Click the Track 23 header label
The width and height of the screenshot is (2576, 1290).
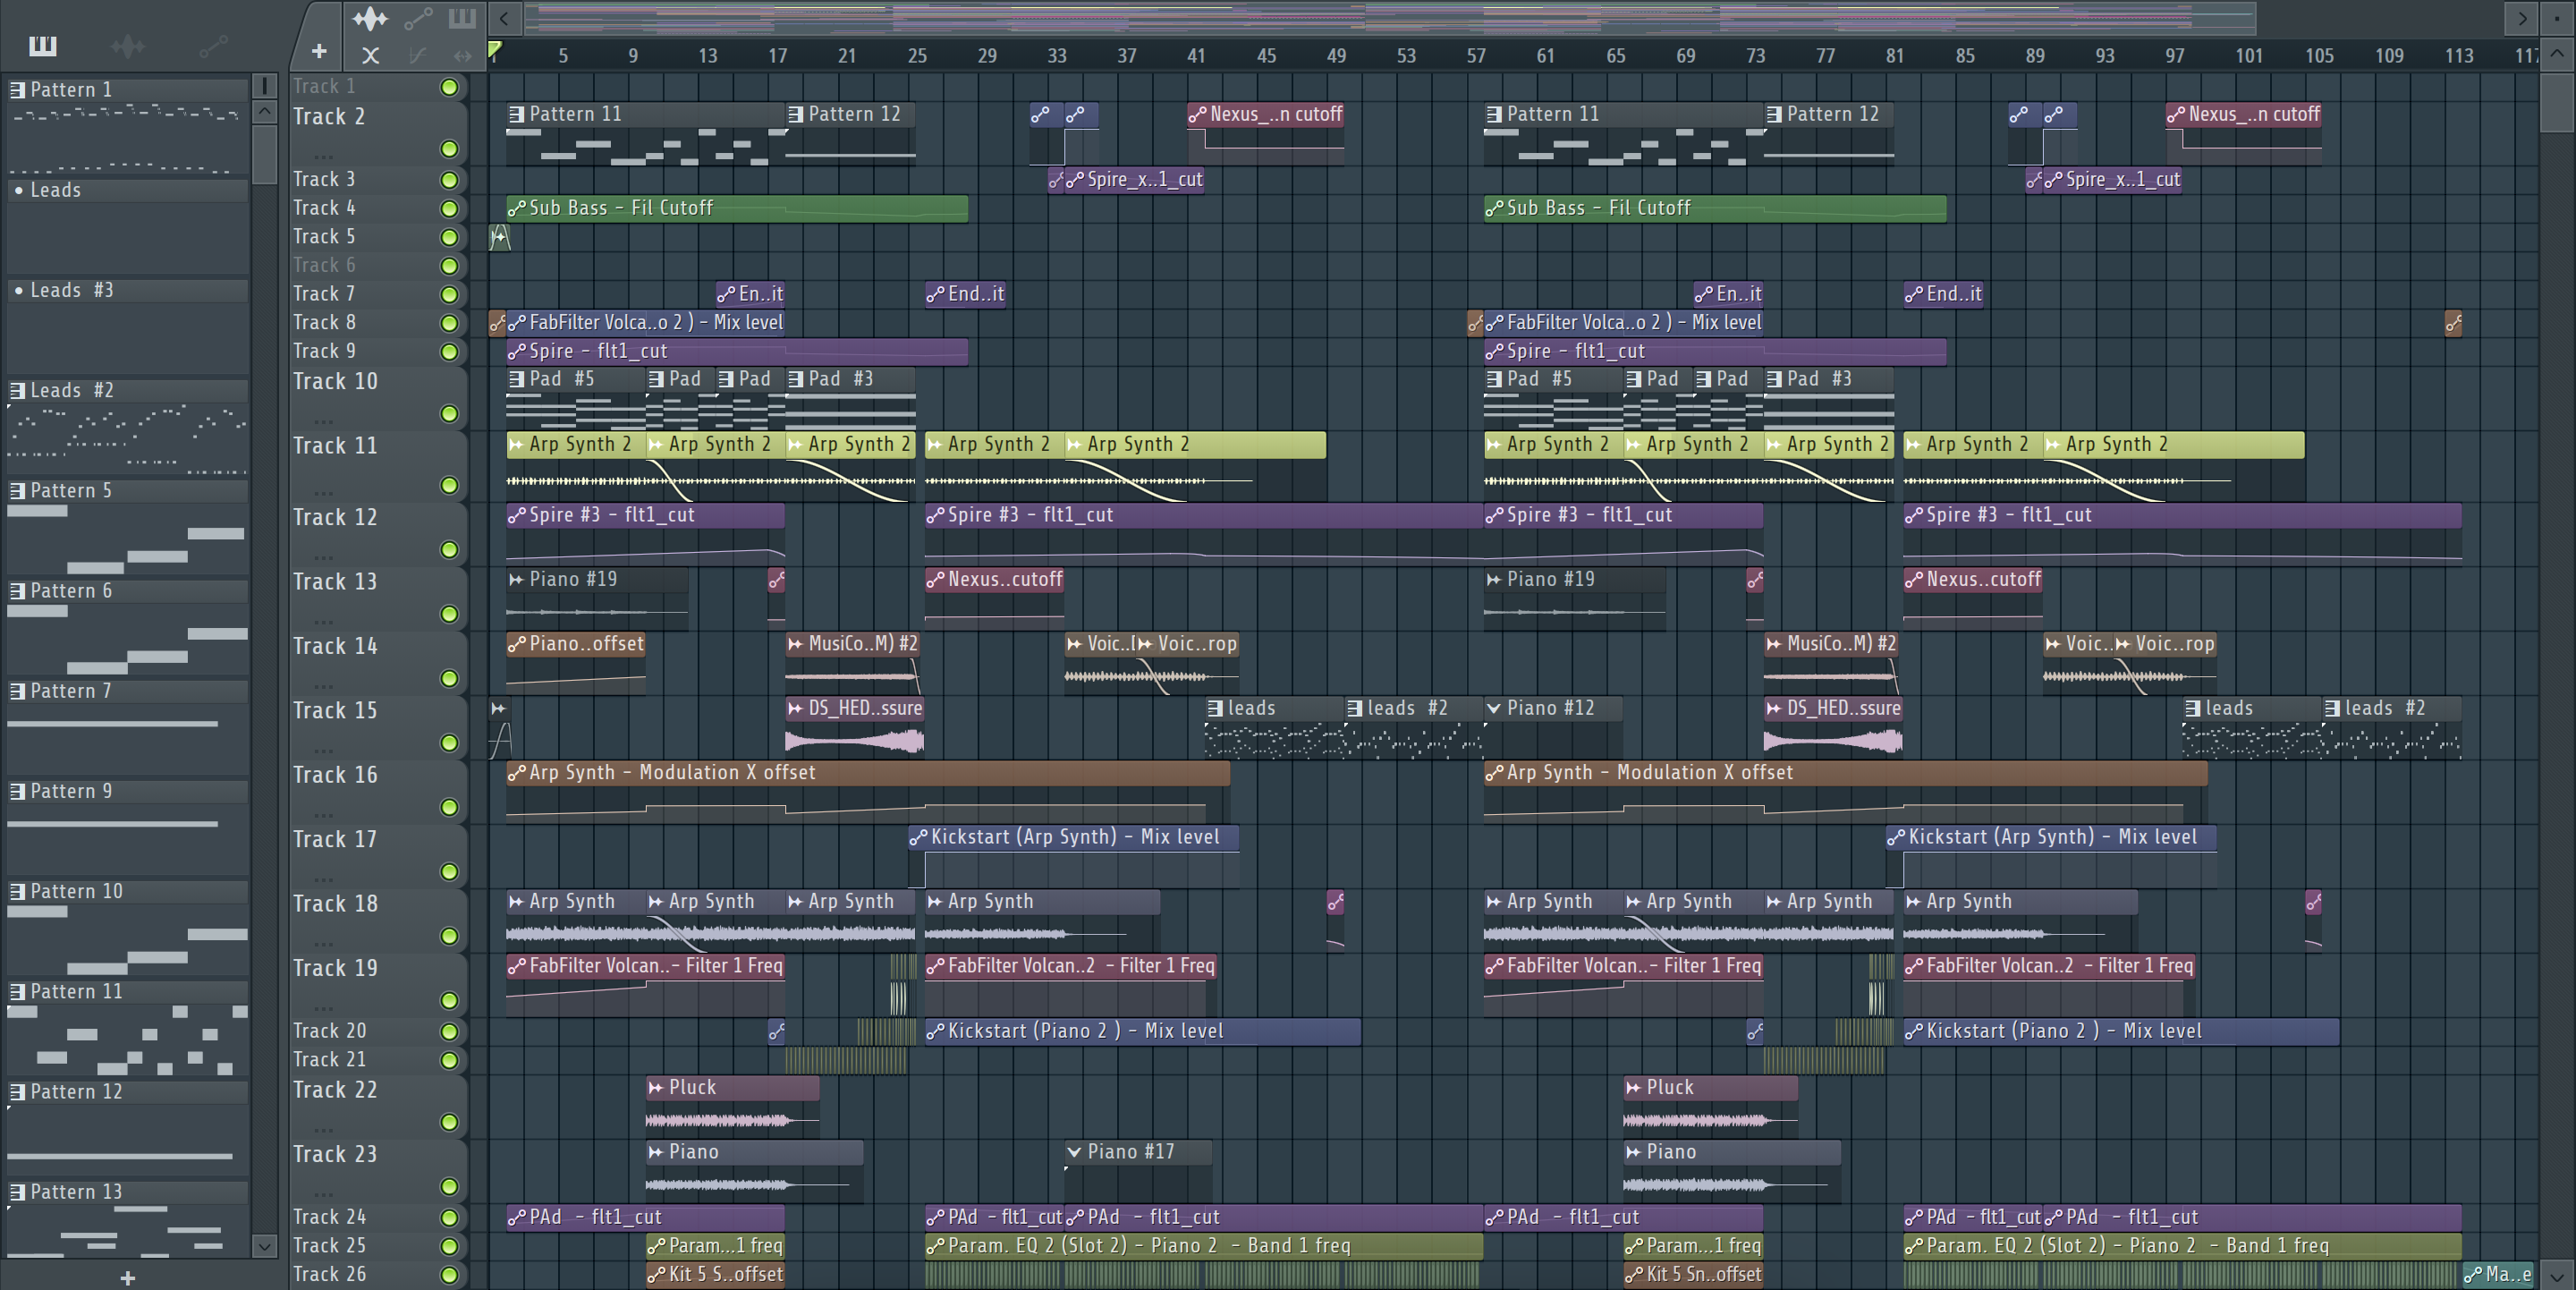[x=335, y=1154]
